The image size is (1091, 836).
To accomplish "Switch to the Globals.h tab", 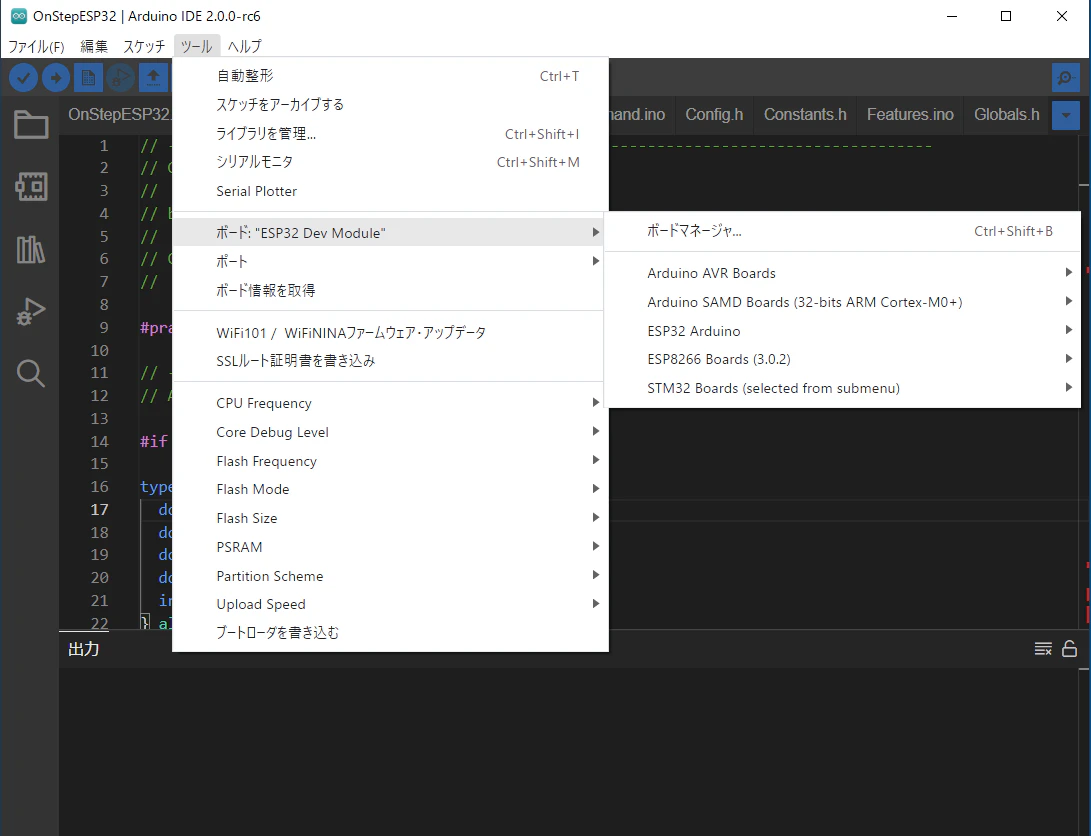I will tap(1006, 115).
